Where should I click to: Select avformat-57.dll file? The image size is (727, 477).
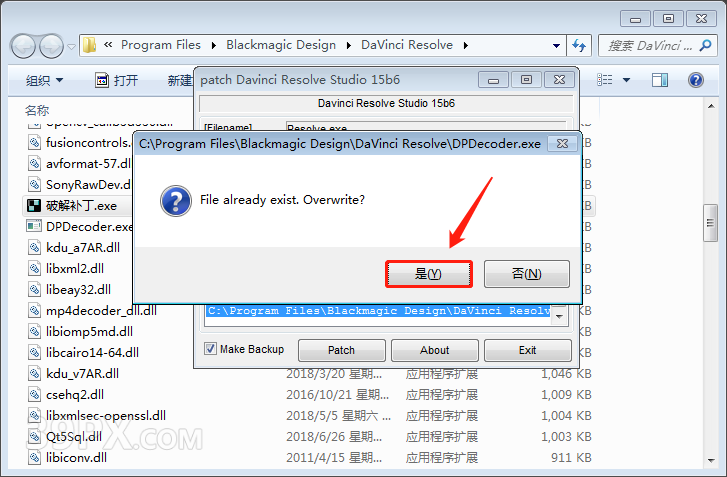[x=88, y=164]
